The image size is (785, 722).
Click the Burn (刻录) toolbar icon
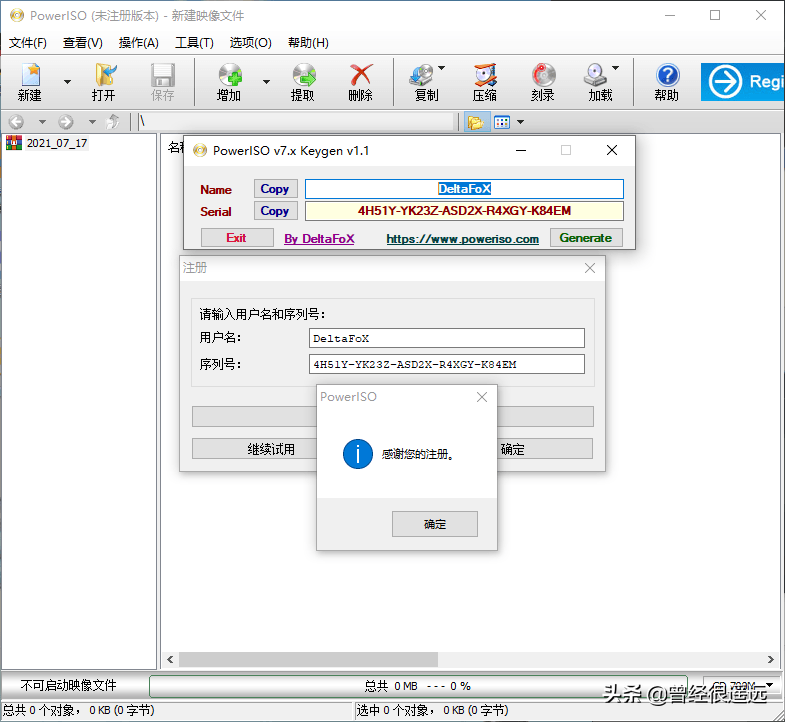[x=543, y=82]
